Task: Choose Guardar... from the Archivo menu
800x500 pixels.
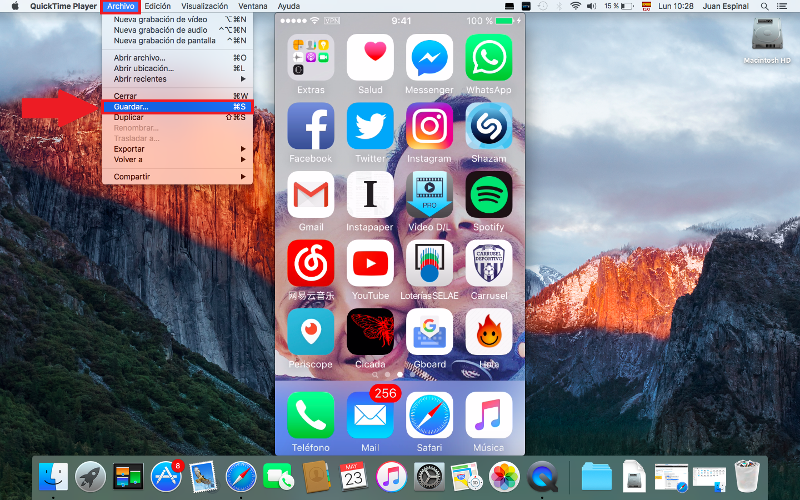Action: [x=177, y=107]
